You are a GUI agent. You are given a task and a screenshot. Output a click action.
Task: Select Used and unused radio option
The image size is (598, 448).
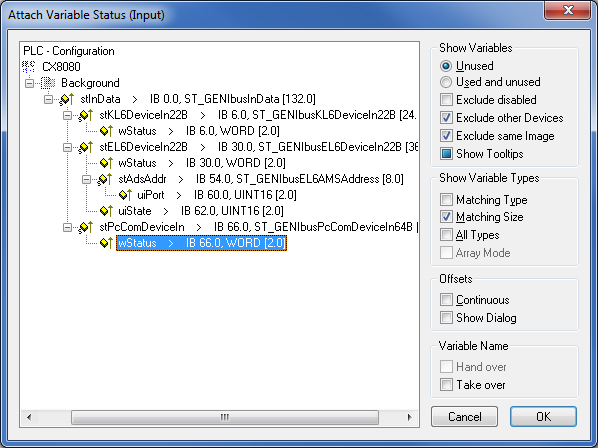[445, 82]
